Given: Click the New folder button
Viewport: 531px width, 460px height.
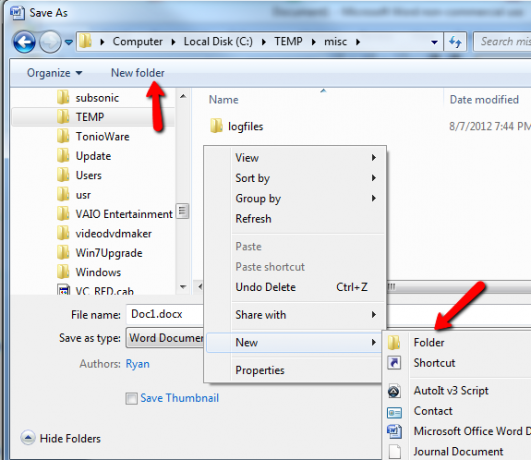Looking at the screenshot, I should 137,73.
